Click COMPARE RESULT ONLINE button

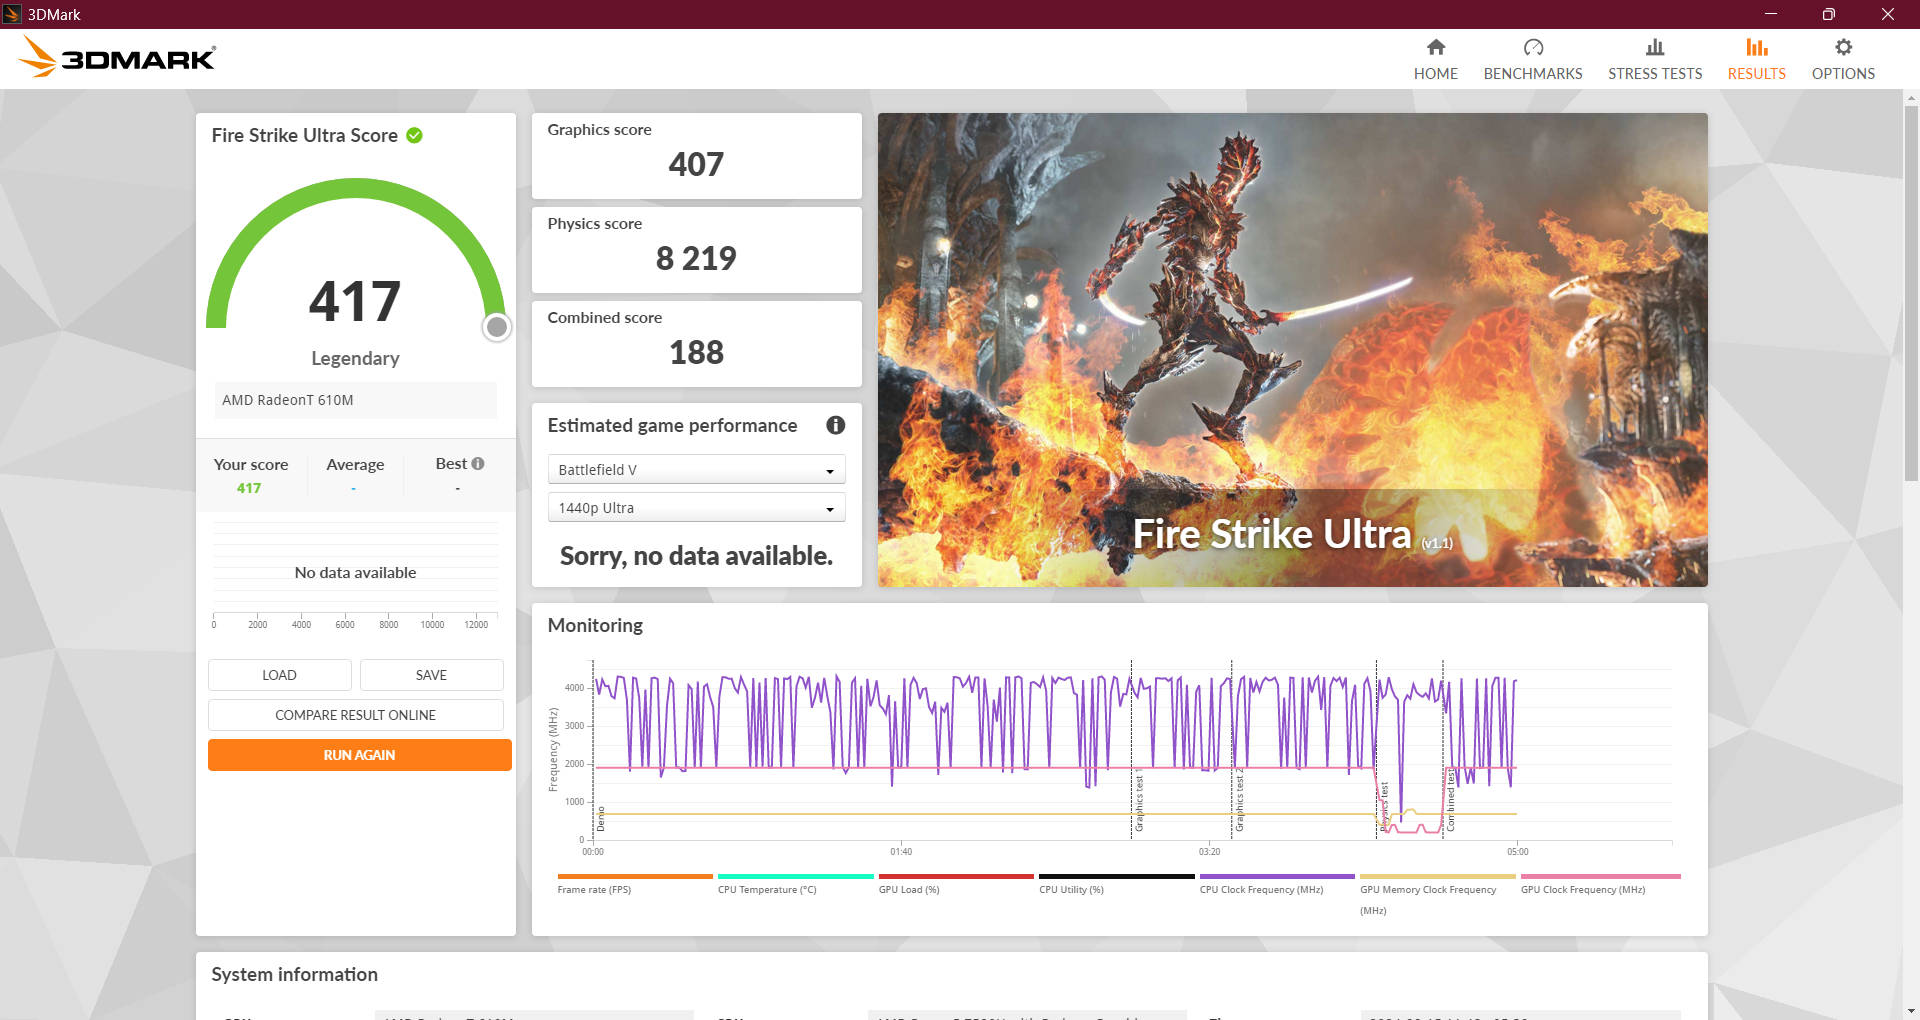355,715
